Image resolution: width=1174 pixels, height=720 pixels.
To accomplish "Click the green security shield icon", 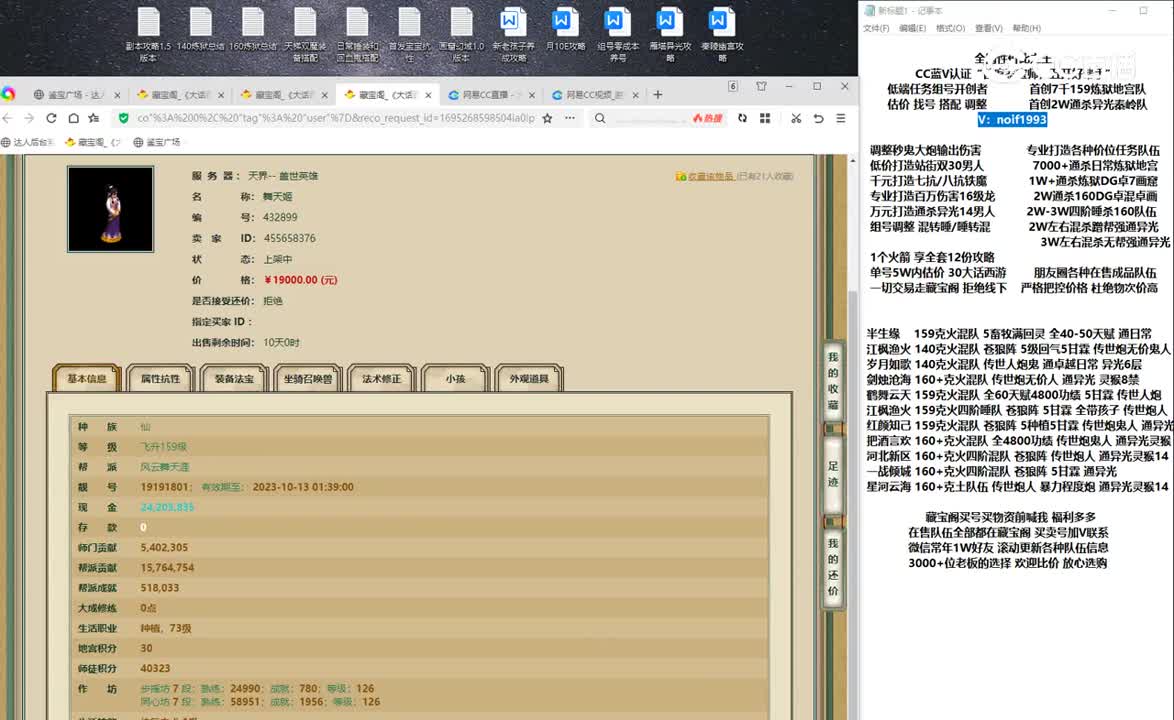I will pyautogui.click(x=124, y=118).
